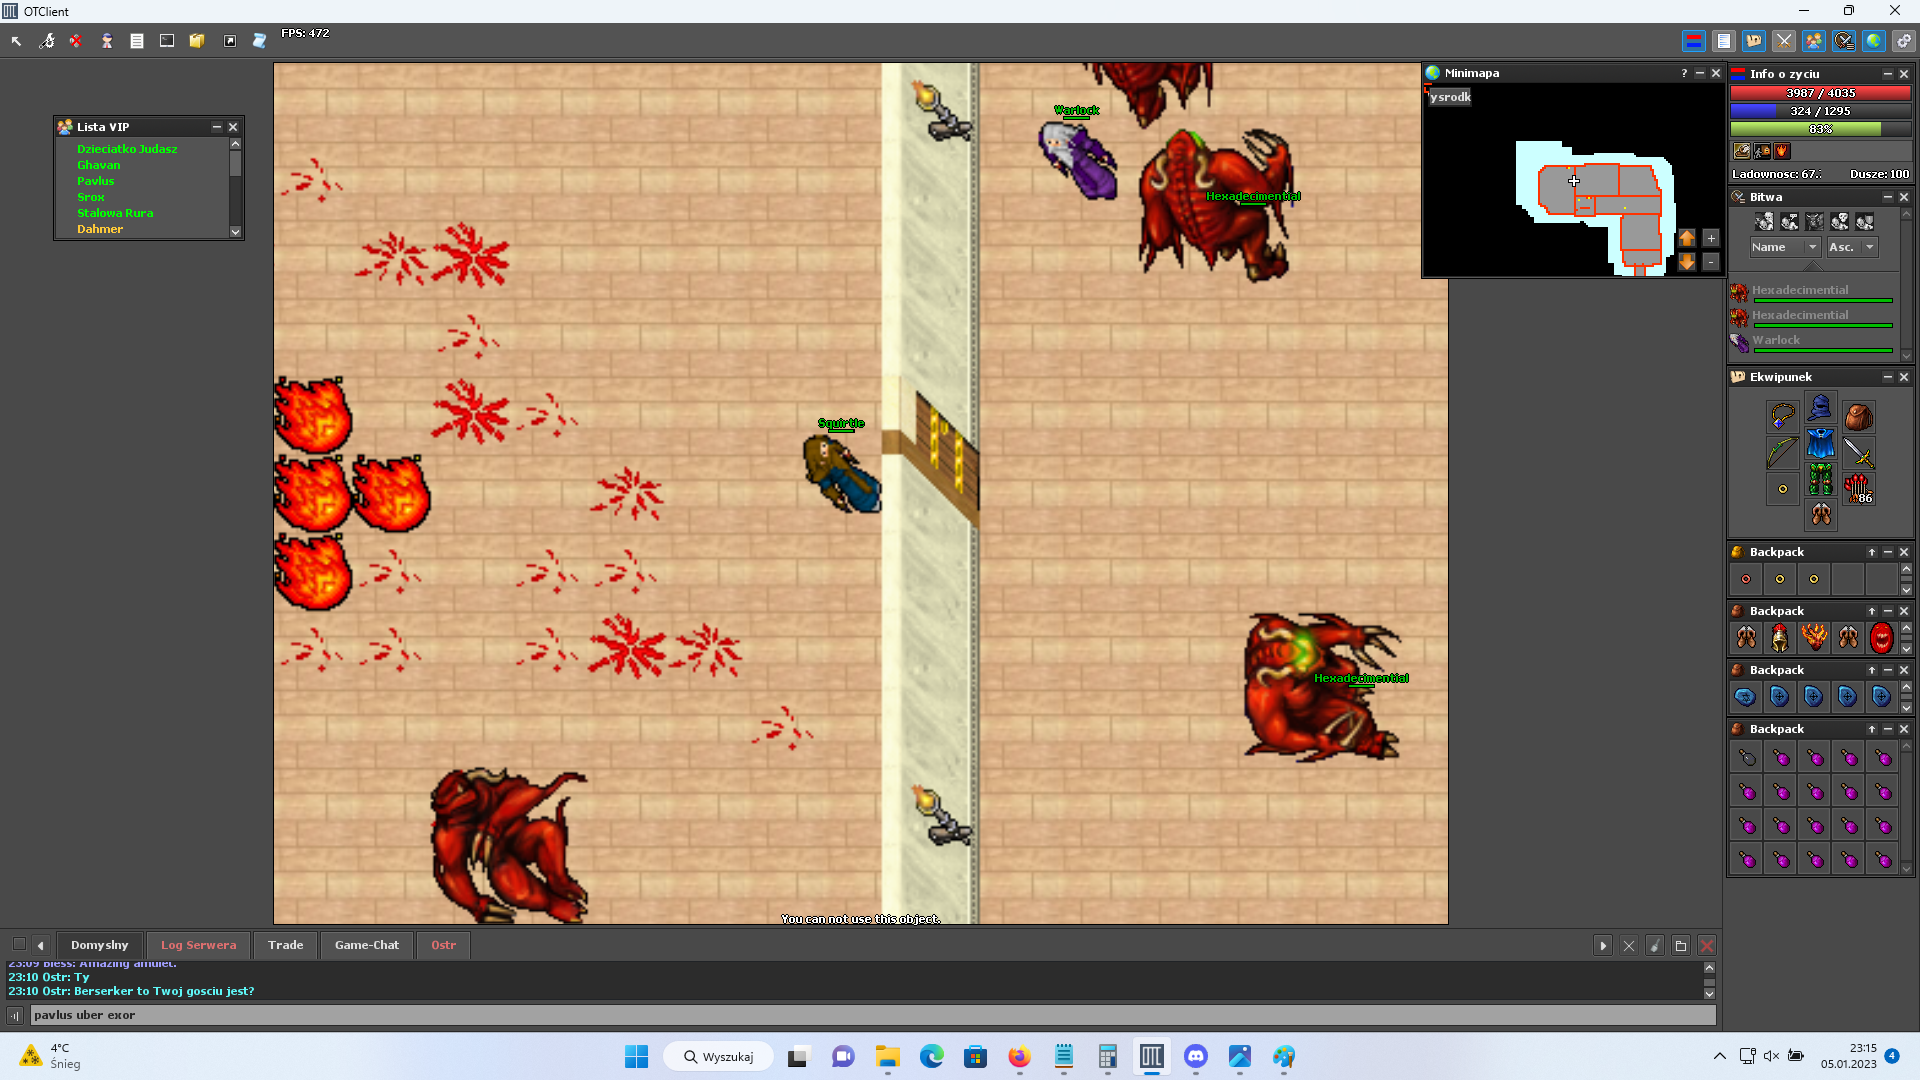Zoom out the minimap

(1711, 262)
